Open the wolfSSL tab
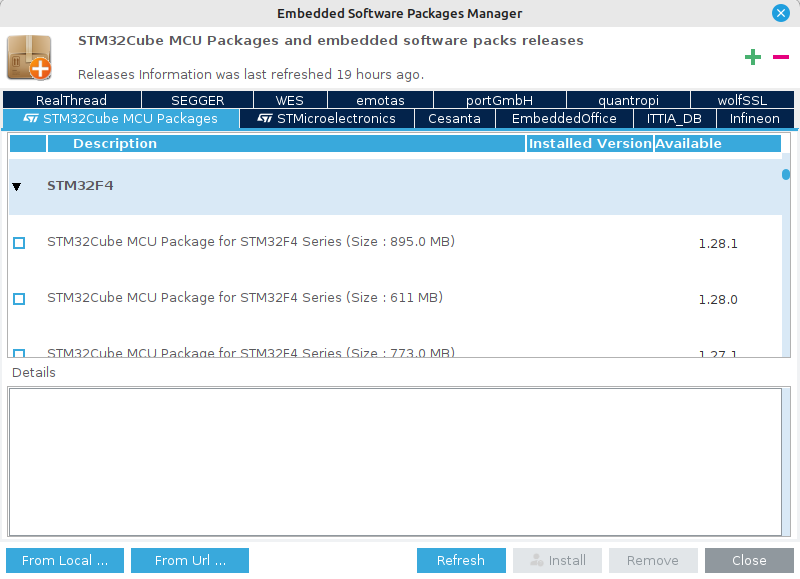The height and width of the screenshot is (579, 800). (x=742, y=100)
